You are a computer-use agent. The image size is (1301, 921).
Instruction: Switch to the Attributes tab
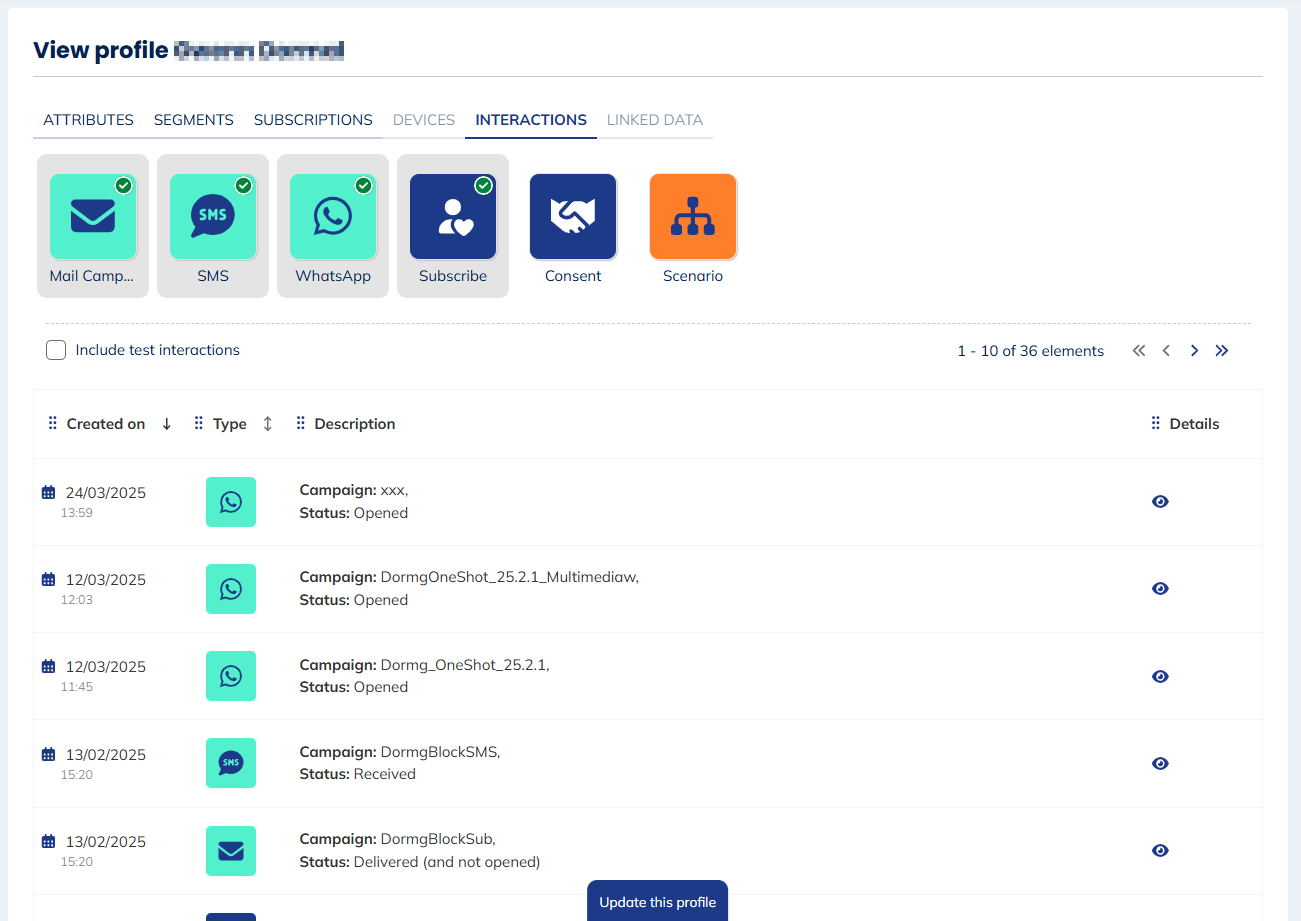pos(88,120)
